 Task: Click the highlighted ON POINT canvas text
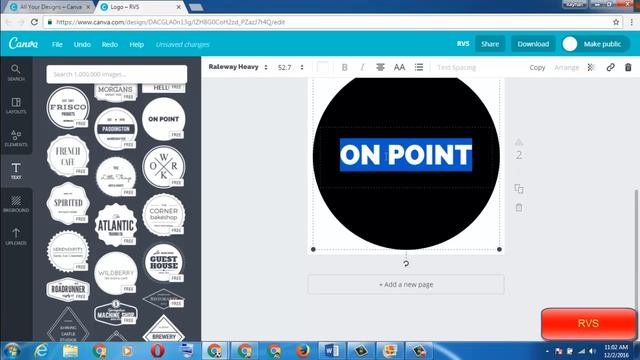406,155
